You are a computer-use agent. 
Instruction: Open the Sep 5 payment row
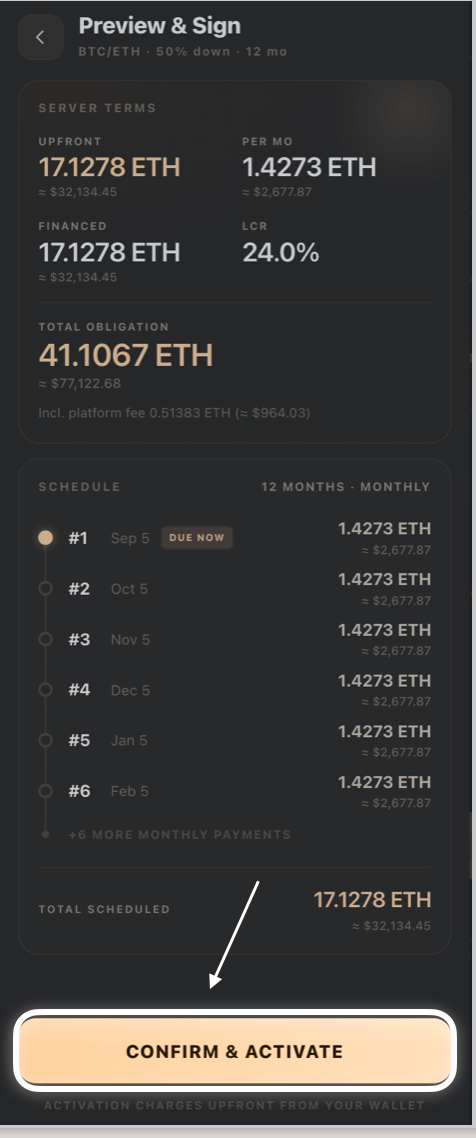pyautogui.click(x=234, y=538)
